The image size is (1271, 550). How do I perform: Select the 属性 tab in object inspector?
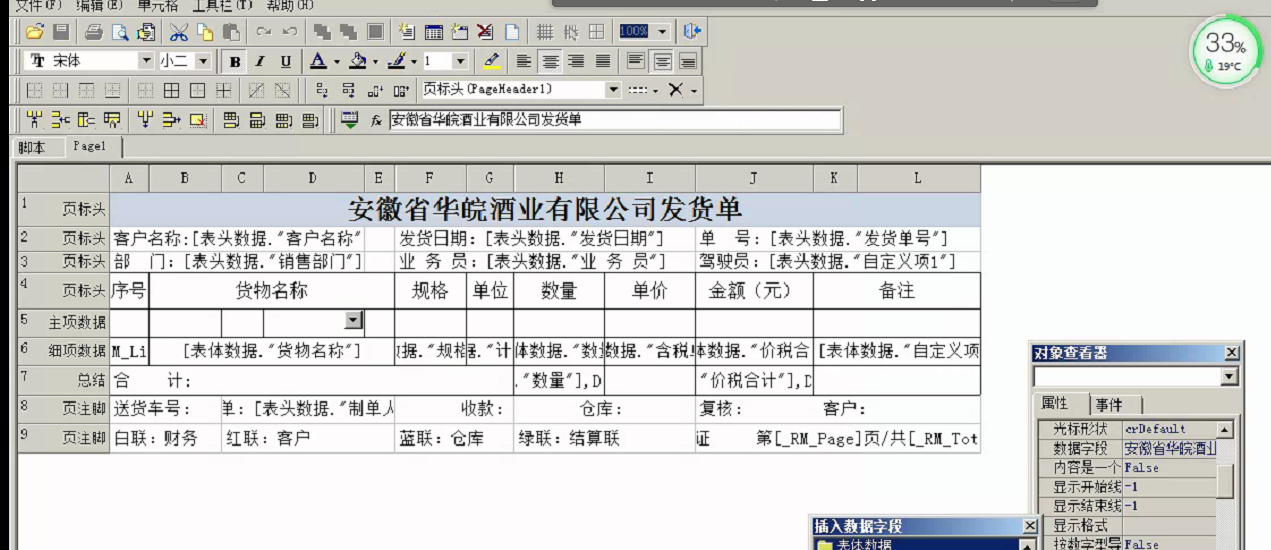point(1055,403)
